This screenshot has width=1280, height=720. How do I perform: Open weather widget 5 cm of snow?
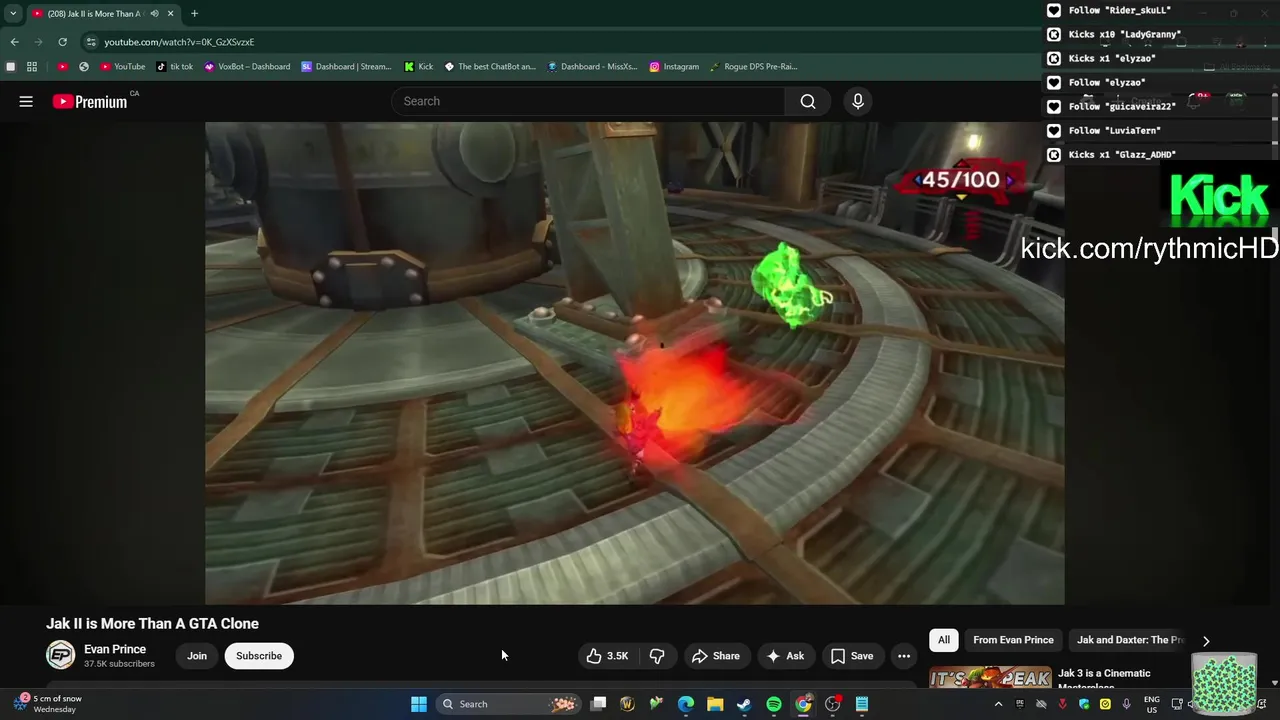pos(48,704)
